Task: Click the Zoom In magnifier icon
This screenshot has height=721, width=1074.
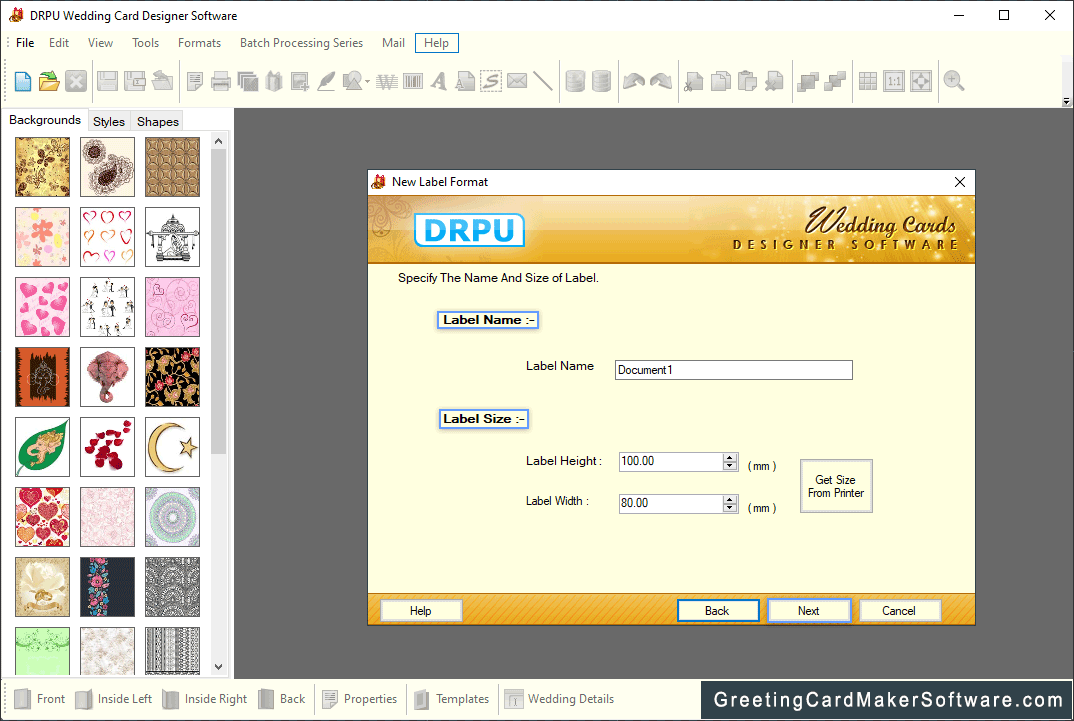Action: [953, 81]
